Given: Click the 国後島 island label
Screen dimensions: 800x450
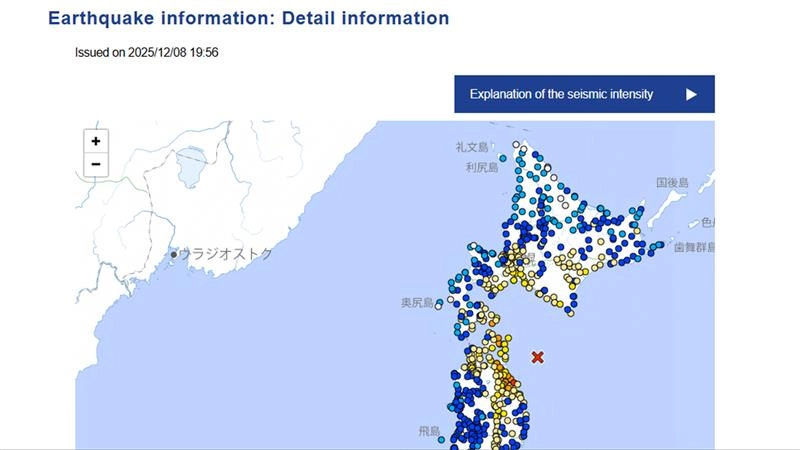Looking at the screenshot, I should coord(672,183).
